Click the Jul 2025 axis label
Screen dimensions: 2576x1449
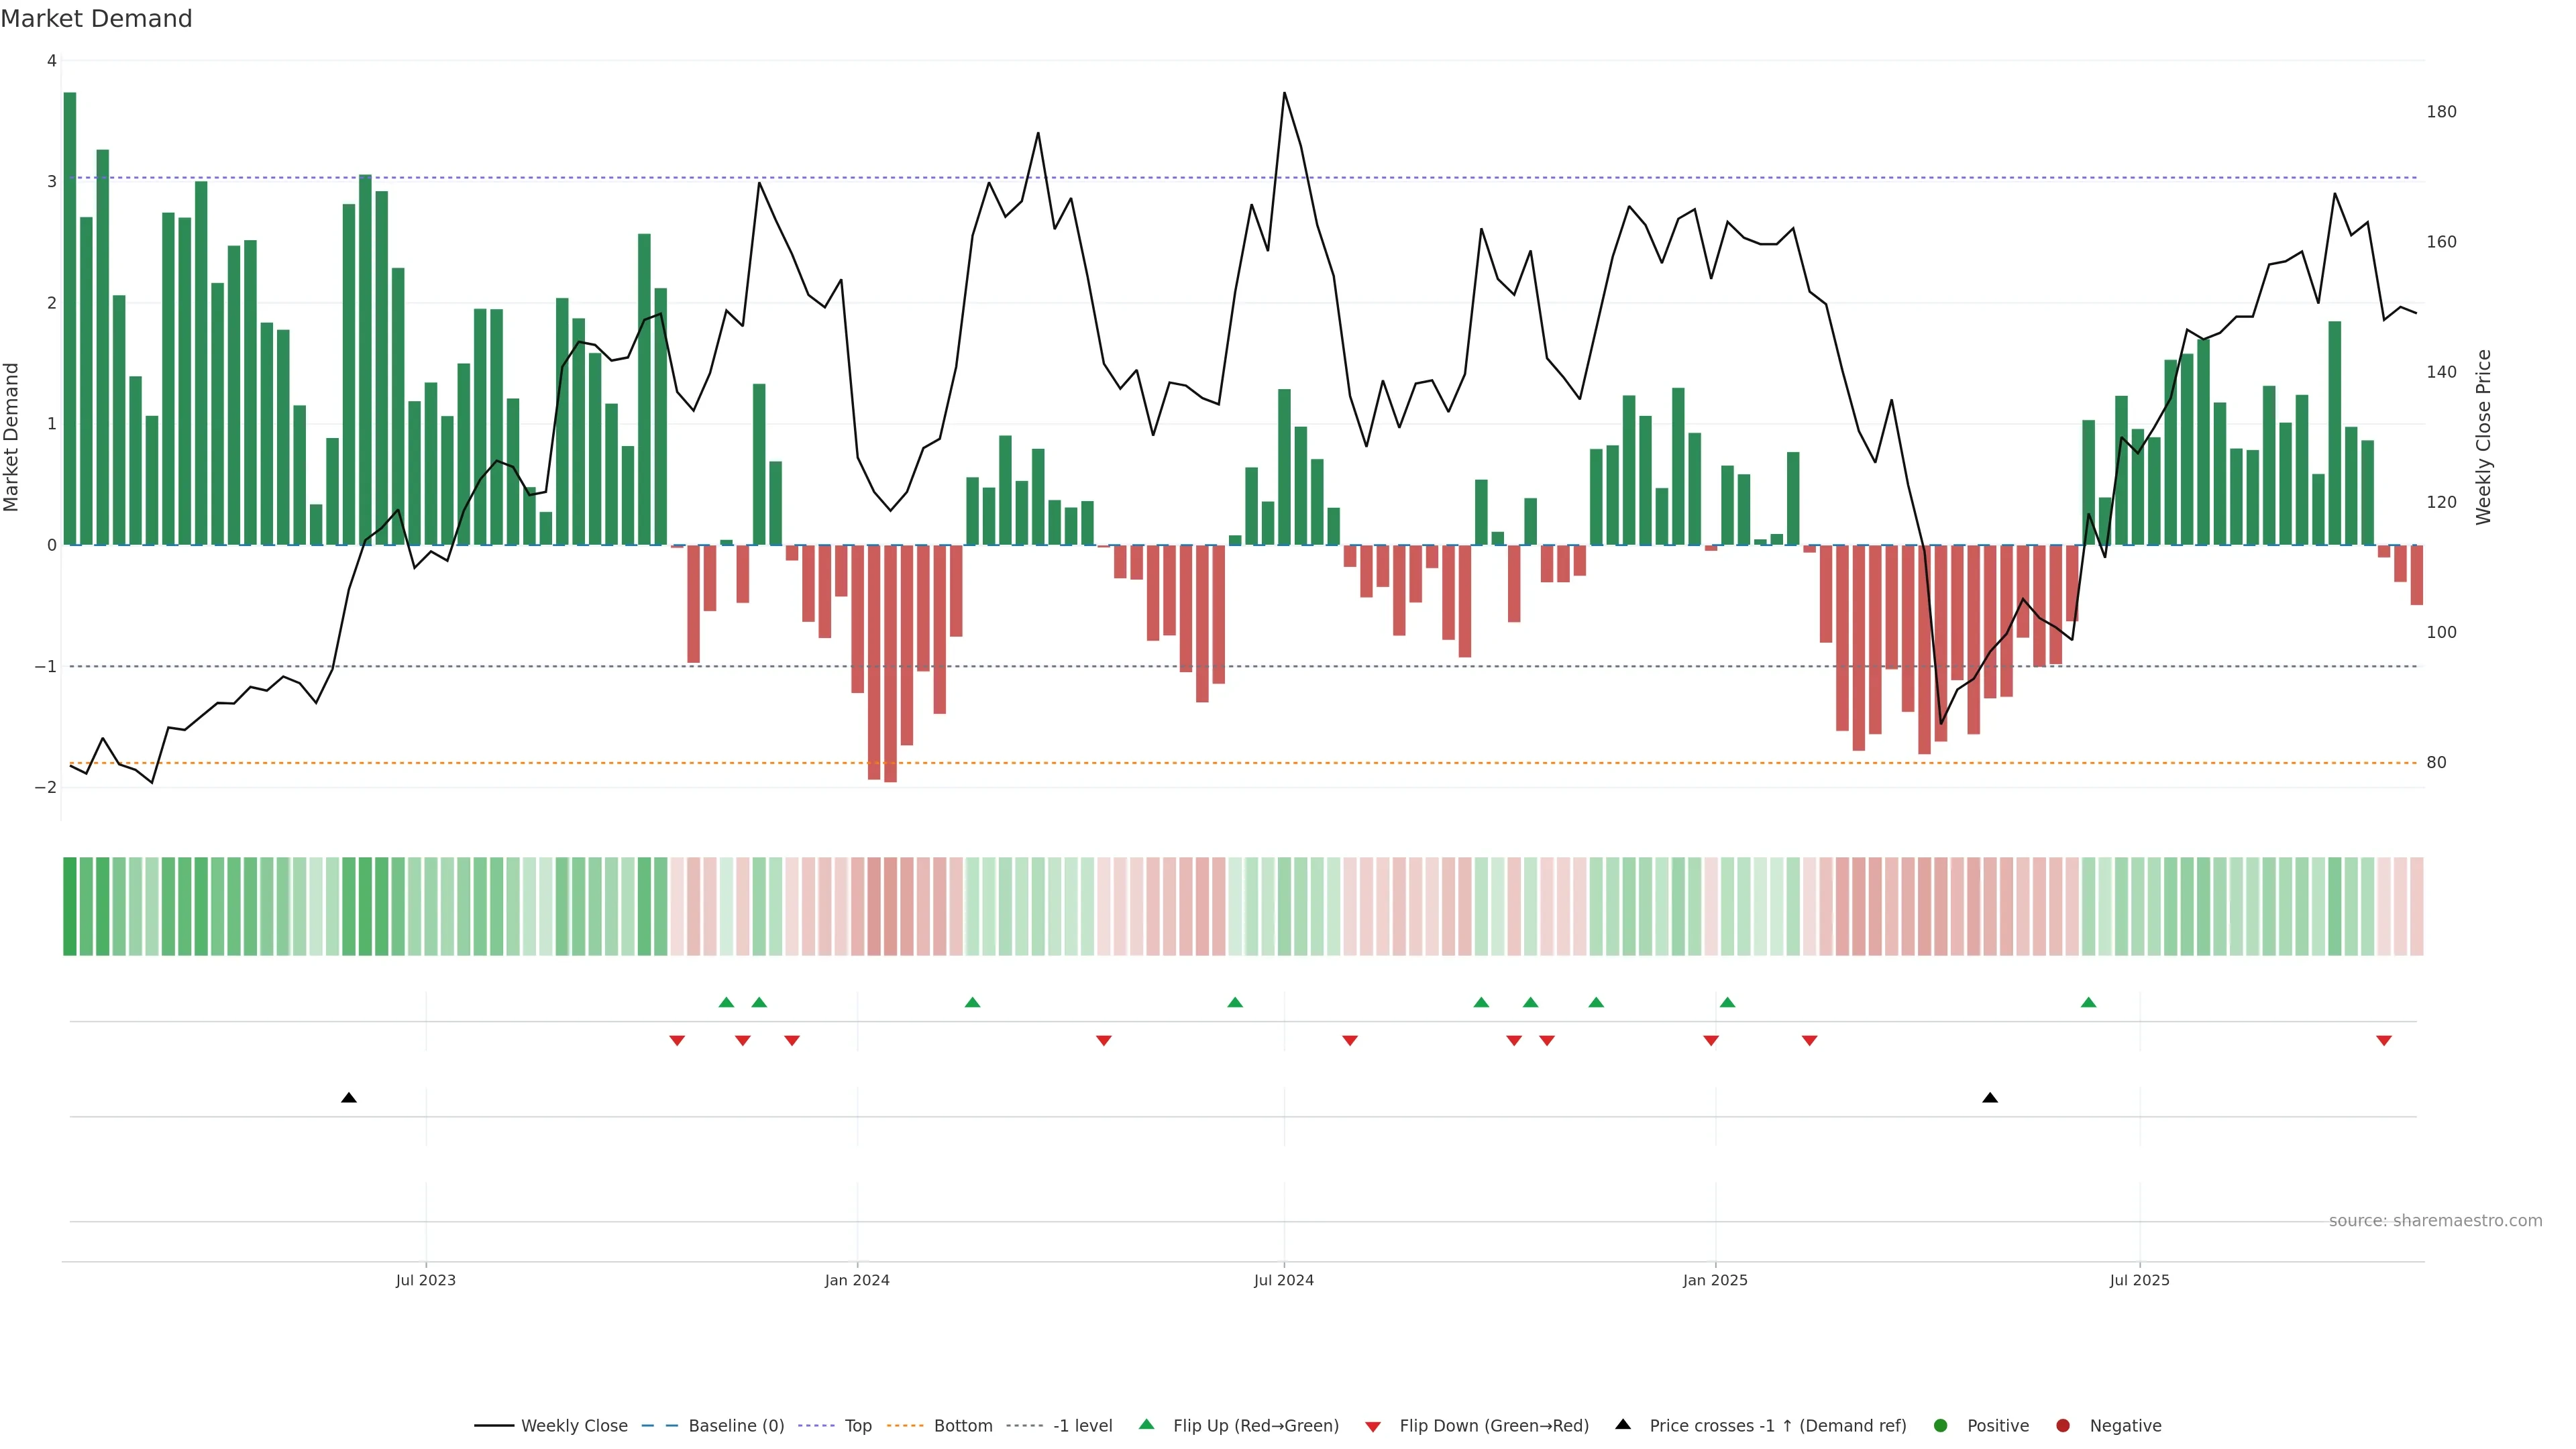(x=2139, y=1280)
